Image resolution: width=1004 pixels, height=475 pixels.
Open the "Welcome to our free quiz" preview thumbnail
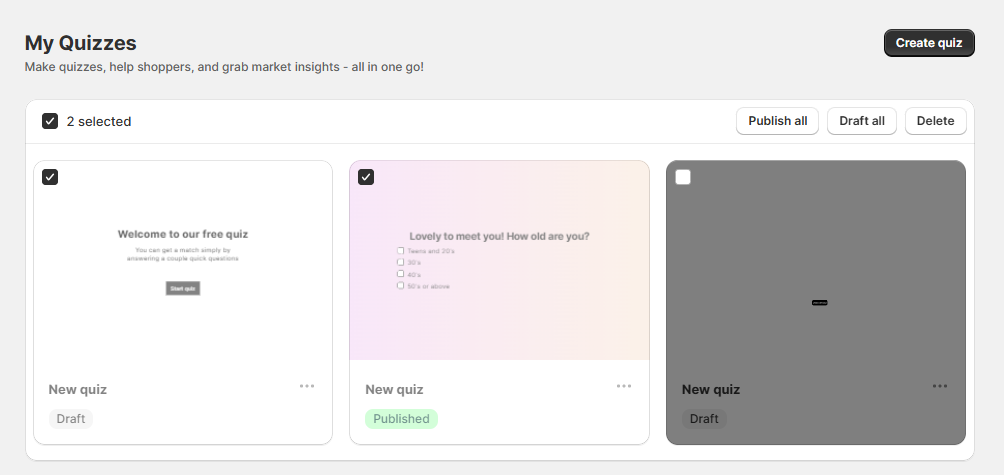coord(183,260)
